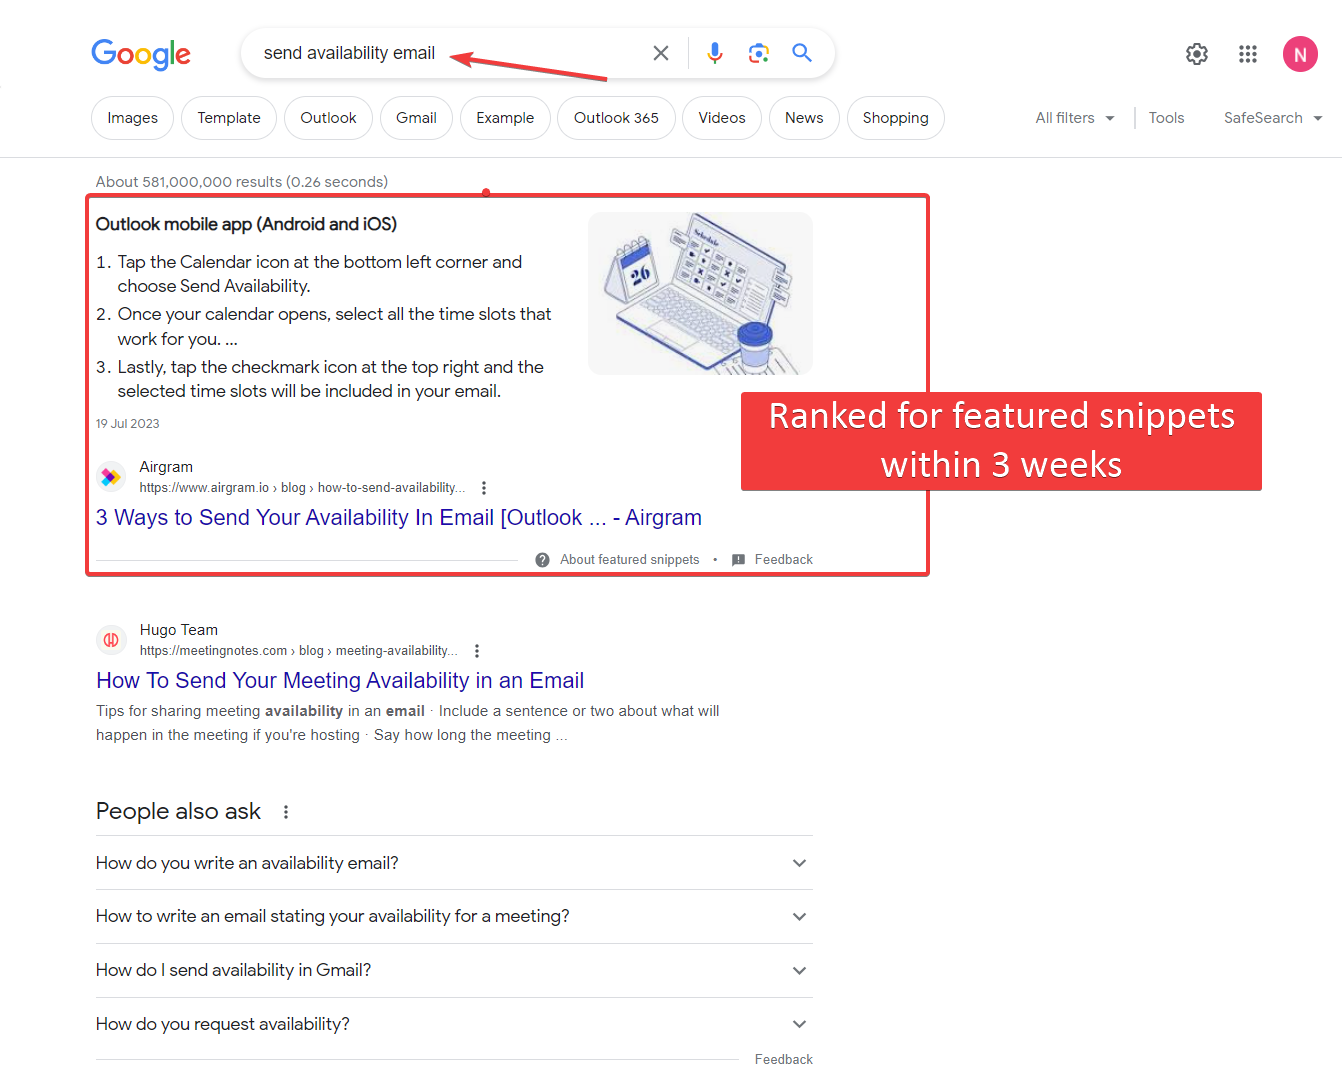Click the 19 Jul 2023 date text
Image resolution: width=1342 pixels, height=1070 pixels.
click(128, 424)
